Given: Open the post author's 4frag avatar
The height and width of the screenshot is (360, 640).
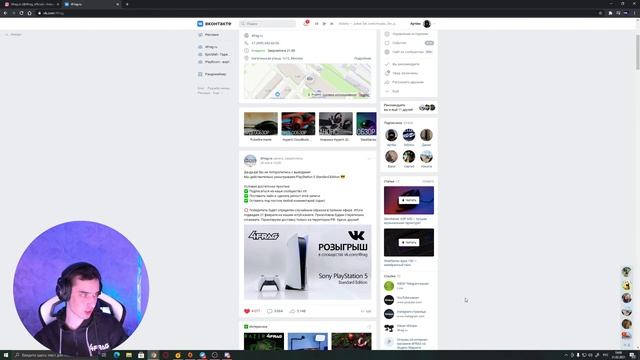Looking at the screenshot, I should [x=250, y=160].
